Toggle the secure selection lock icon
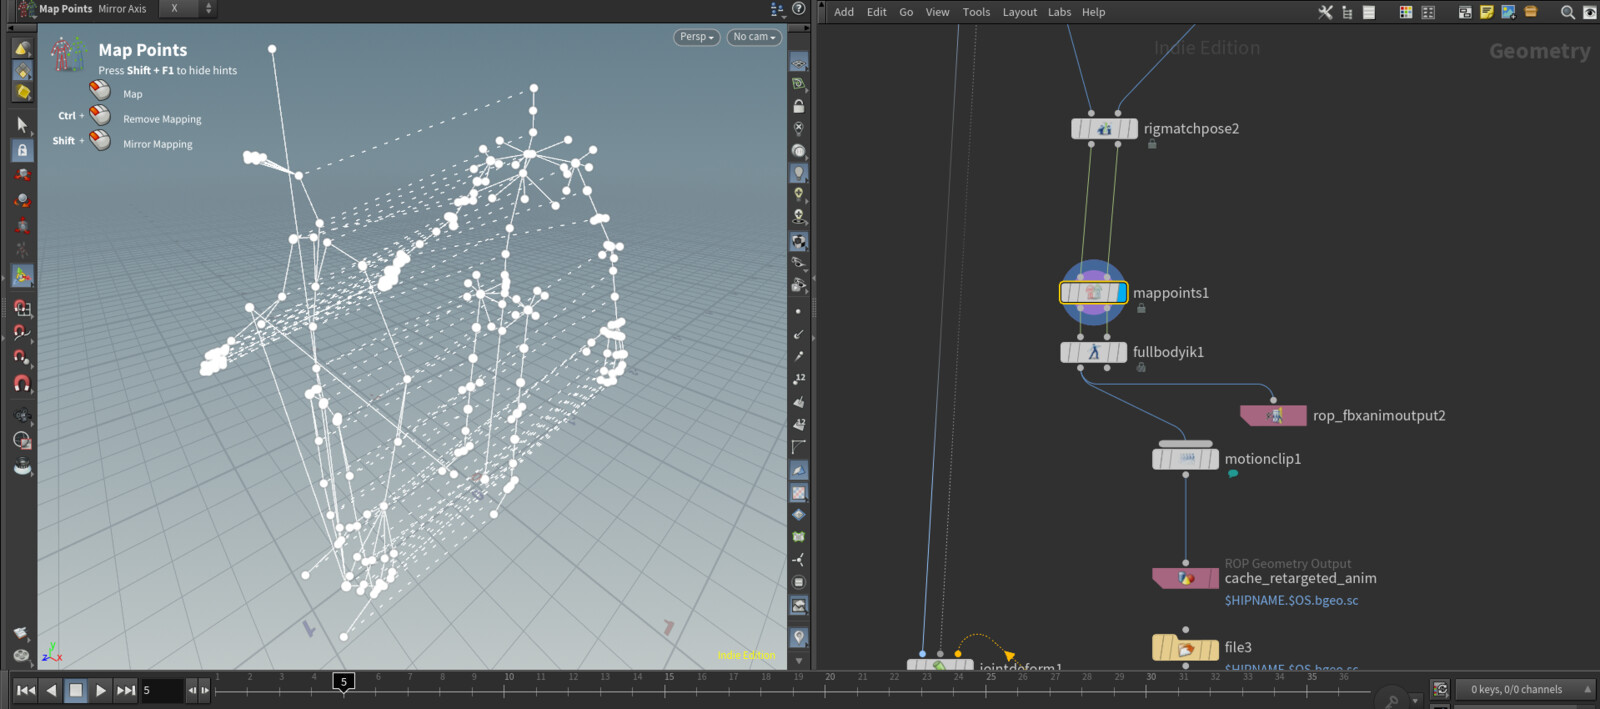The height and width of the screenshot is (709, 1600). 22,150
